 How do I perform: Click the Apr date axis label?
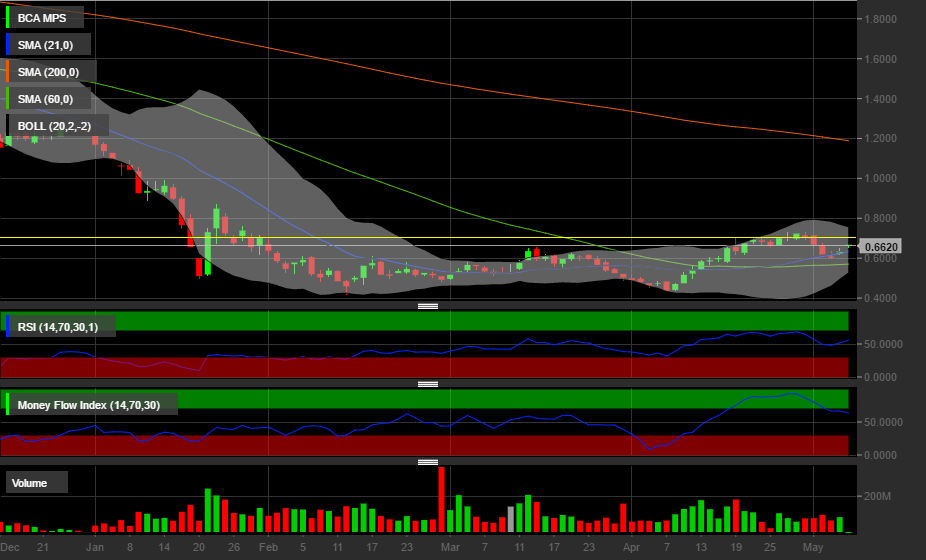(631, 547)
